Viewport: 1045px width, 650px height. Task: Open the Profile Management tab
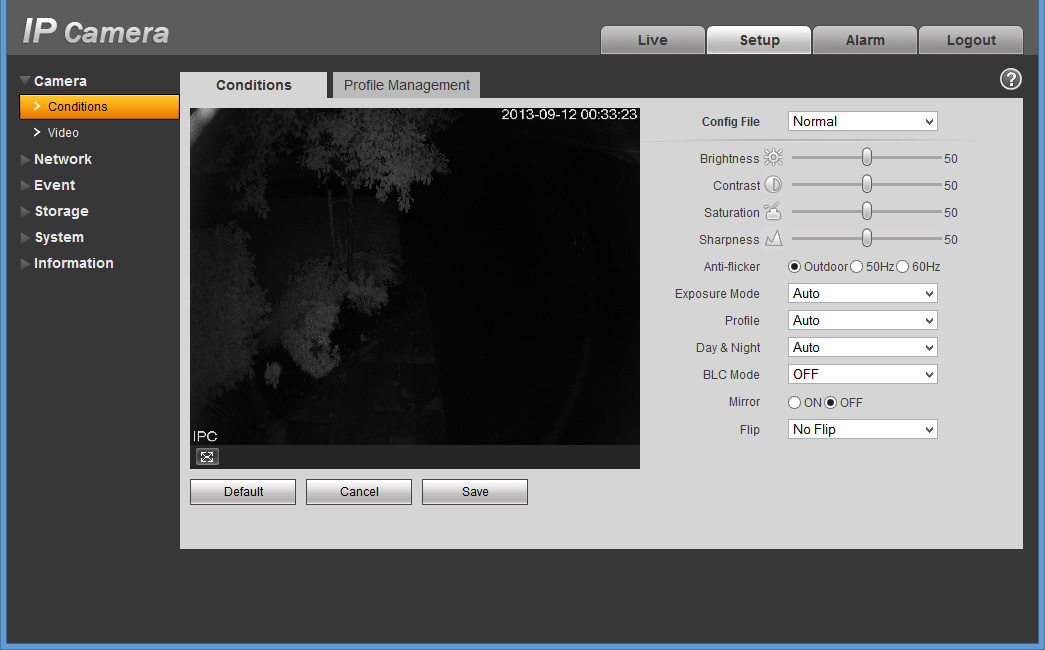tap(407, 85)
